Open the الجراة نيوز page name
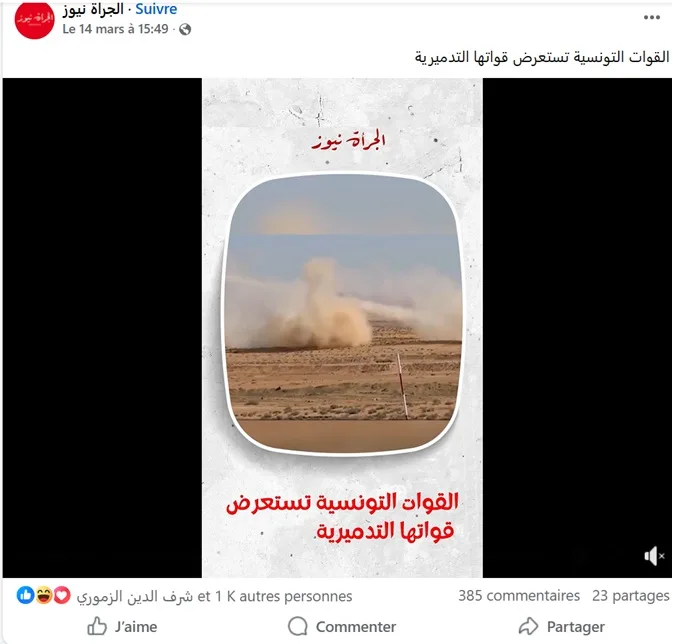 pyautogui.click(x=93, y=9)
